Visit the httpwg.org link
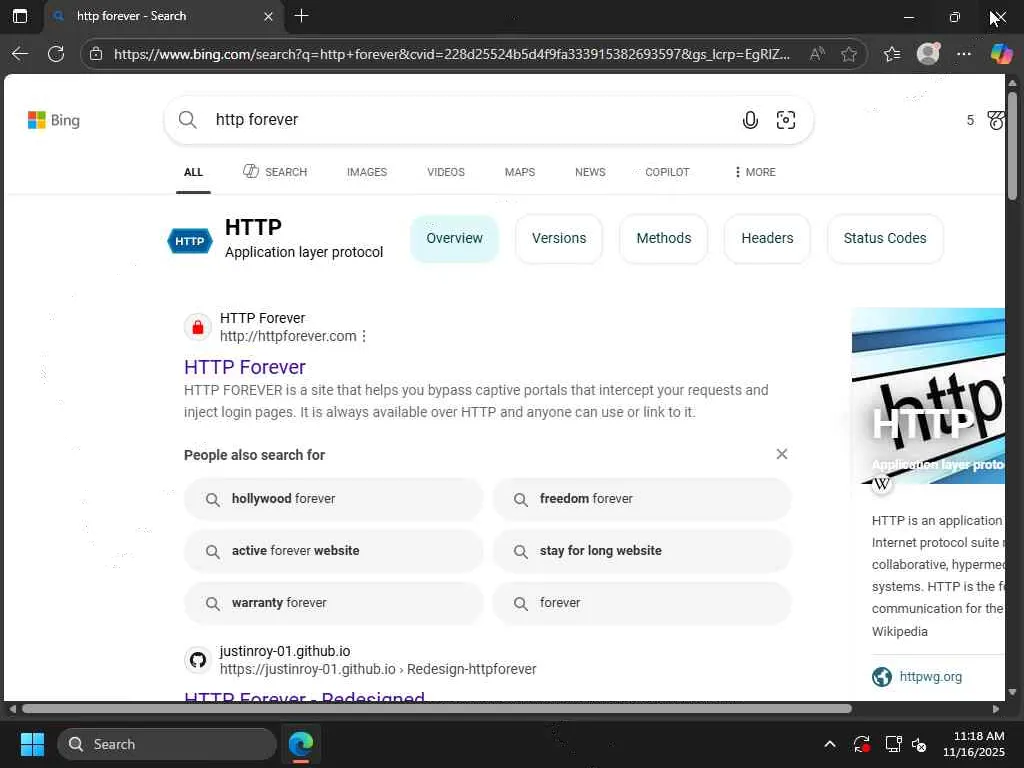Image resolution: width=1024 pixels, height=768 pixels. (x=931, y=677)
